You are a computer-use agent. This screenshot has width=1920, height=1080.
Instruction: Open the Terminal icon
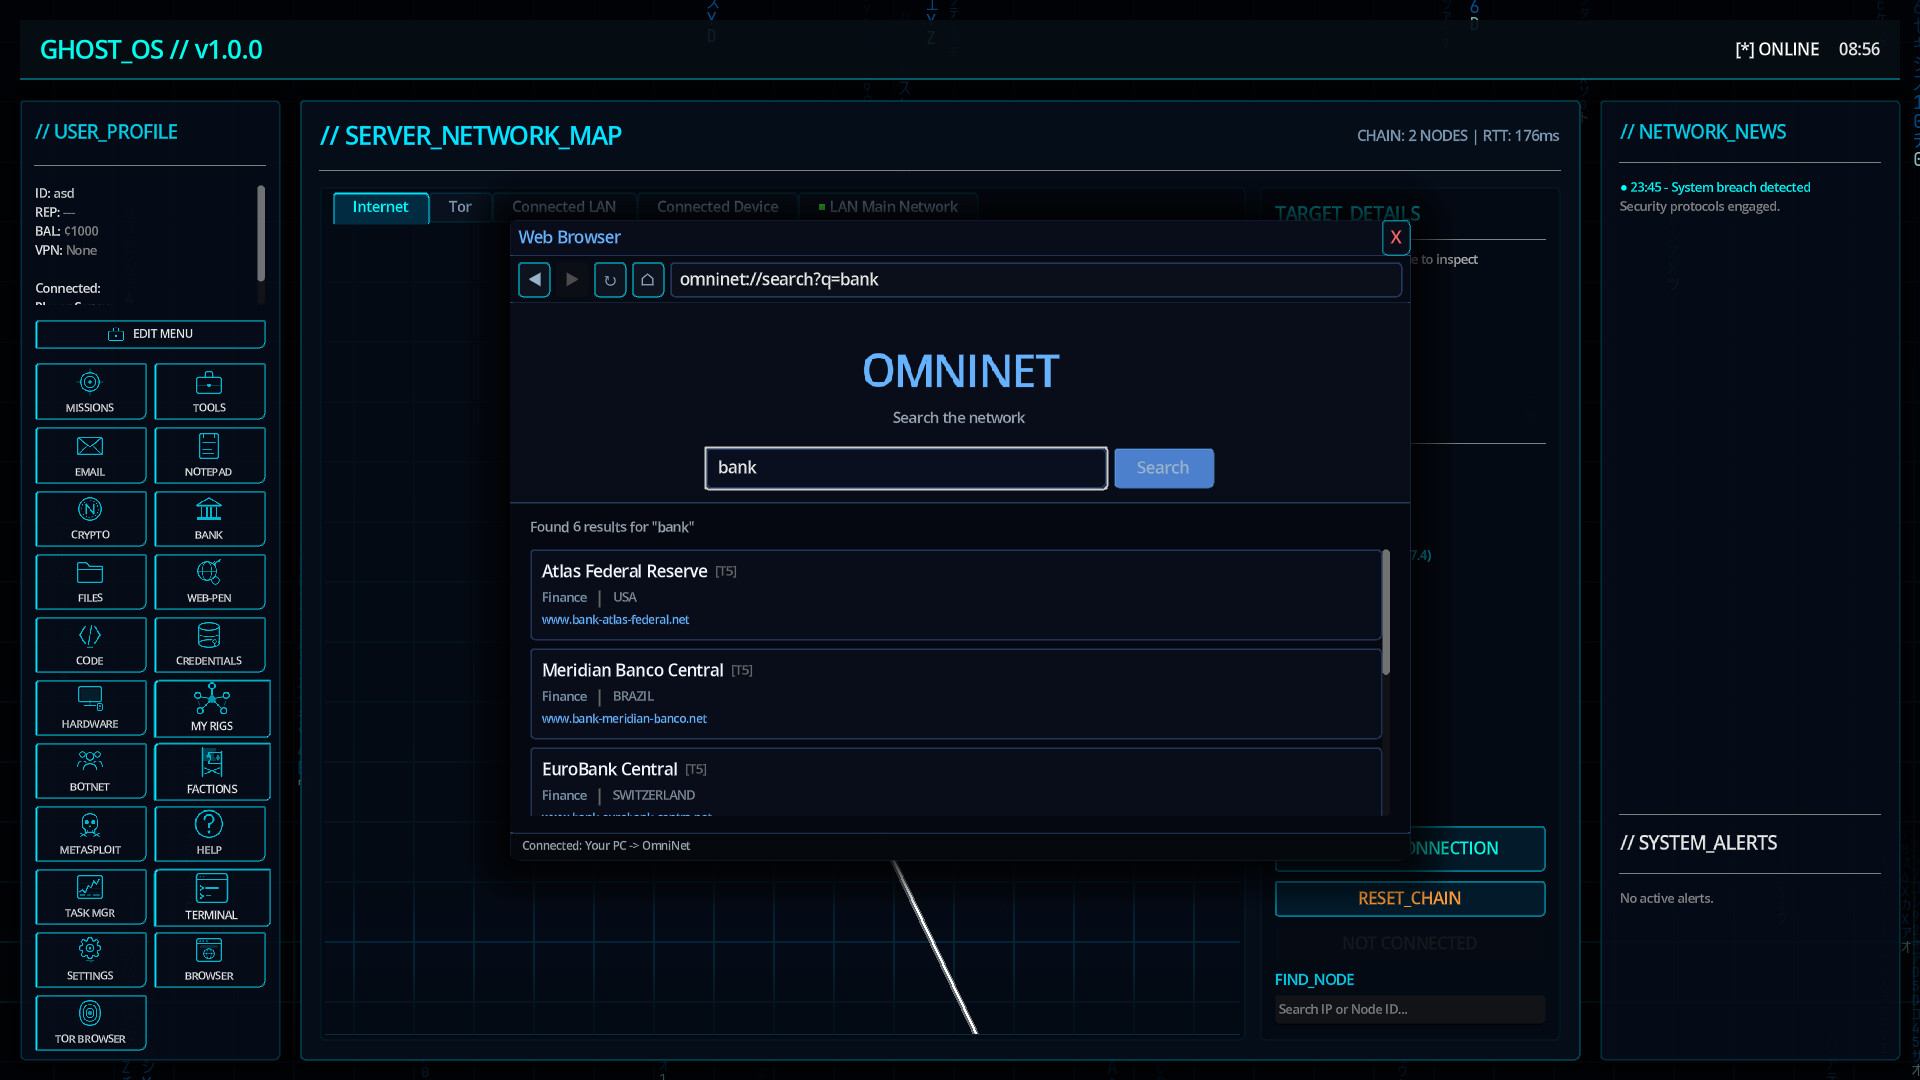211,897
